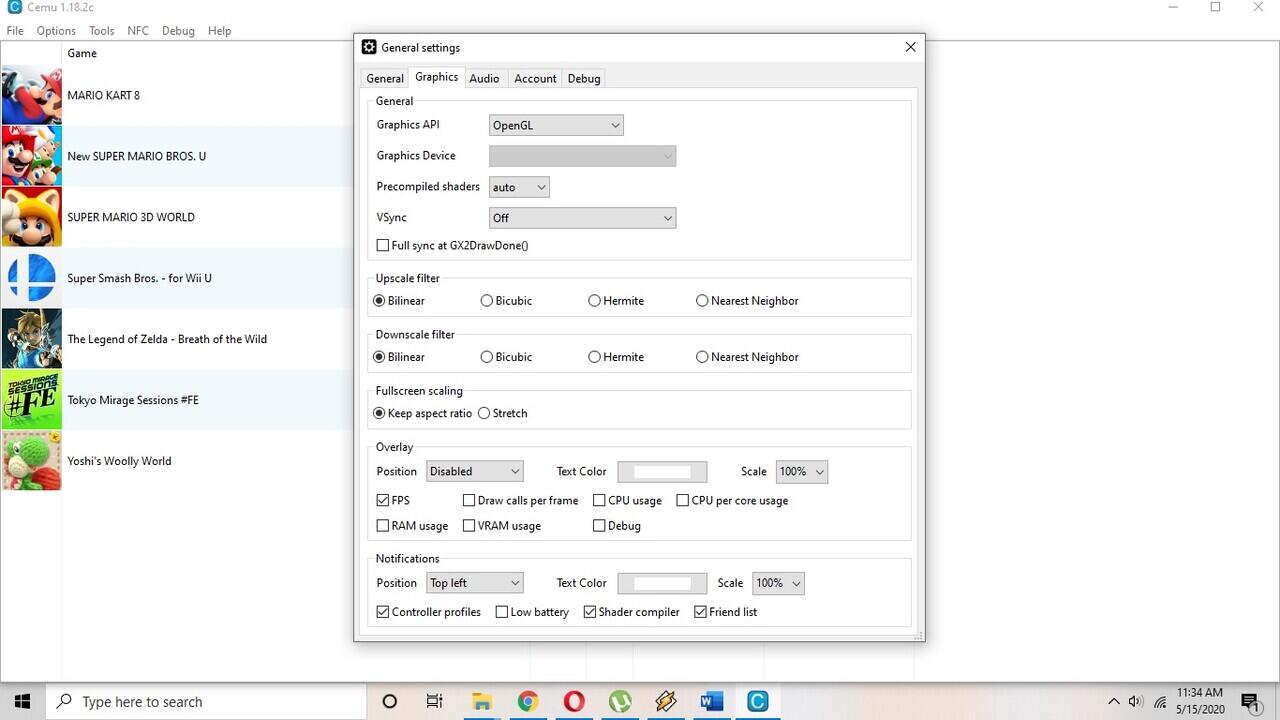Open Notifications Position dropdown
Image resolution: width=1280 pixels, height=720 pixels.
coord(475,583)
